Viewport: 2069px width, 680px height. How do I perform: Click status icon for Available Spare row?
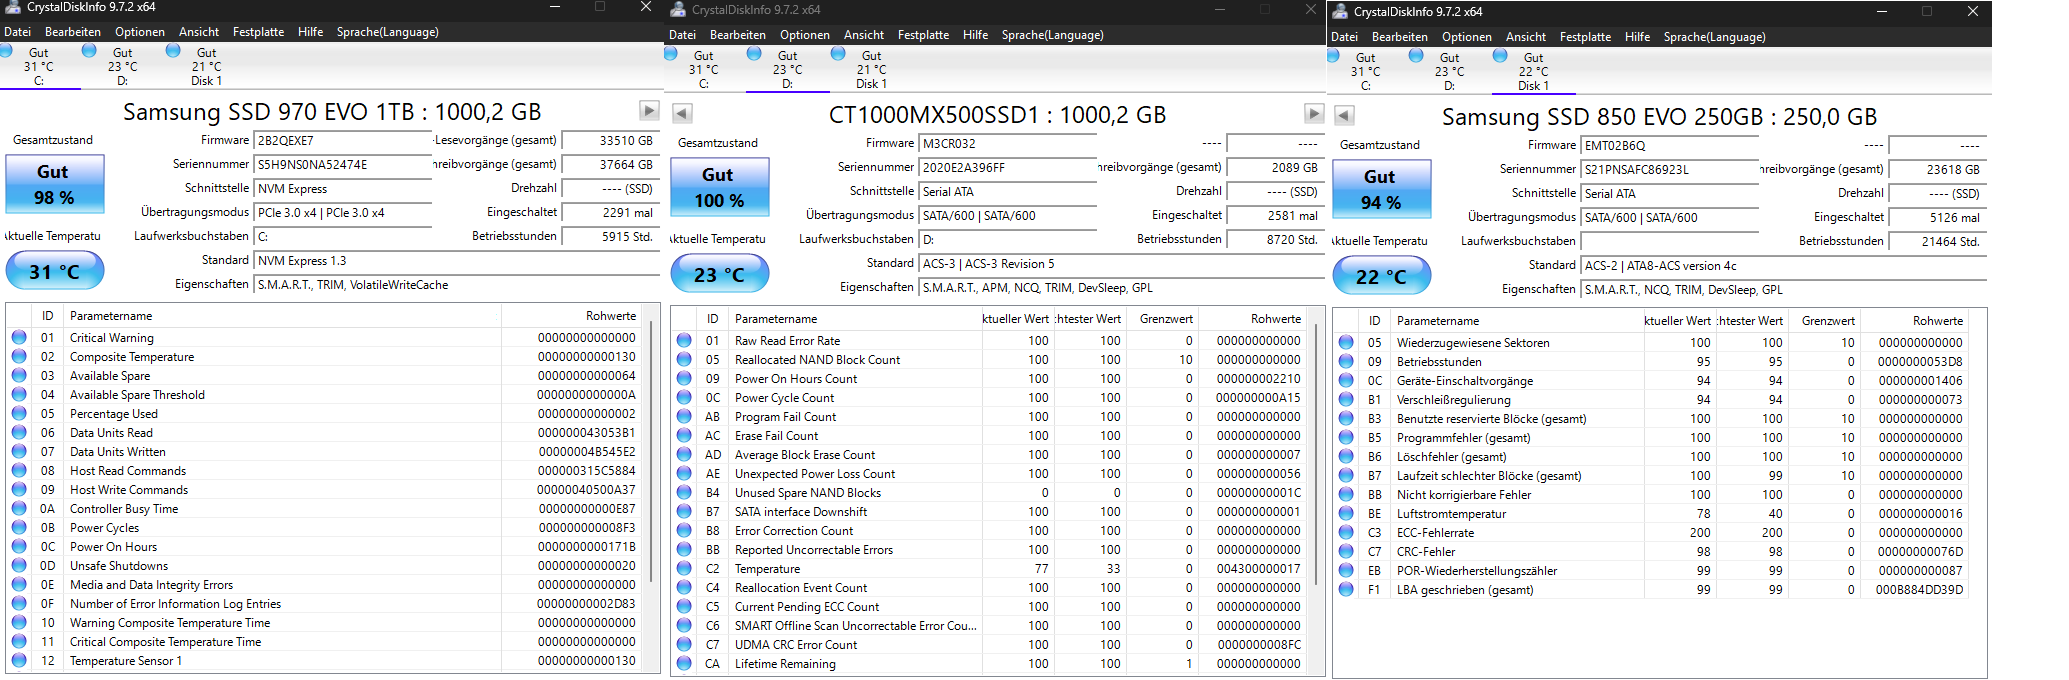[x=19, y=375]
